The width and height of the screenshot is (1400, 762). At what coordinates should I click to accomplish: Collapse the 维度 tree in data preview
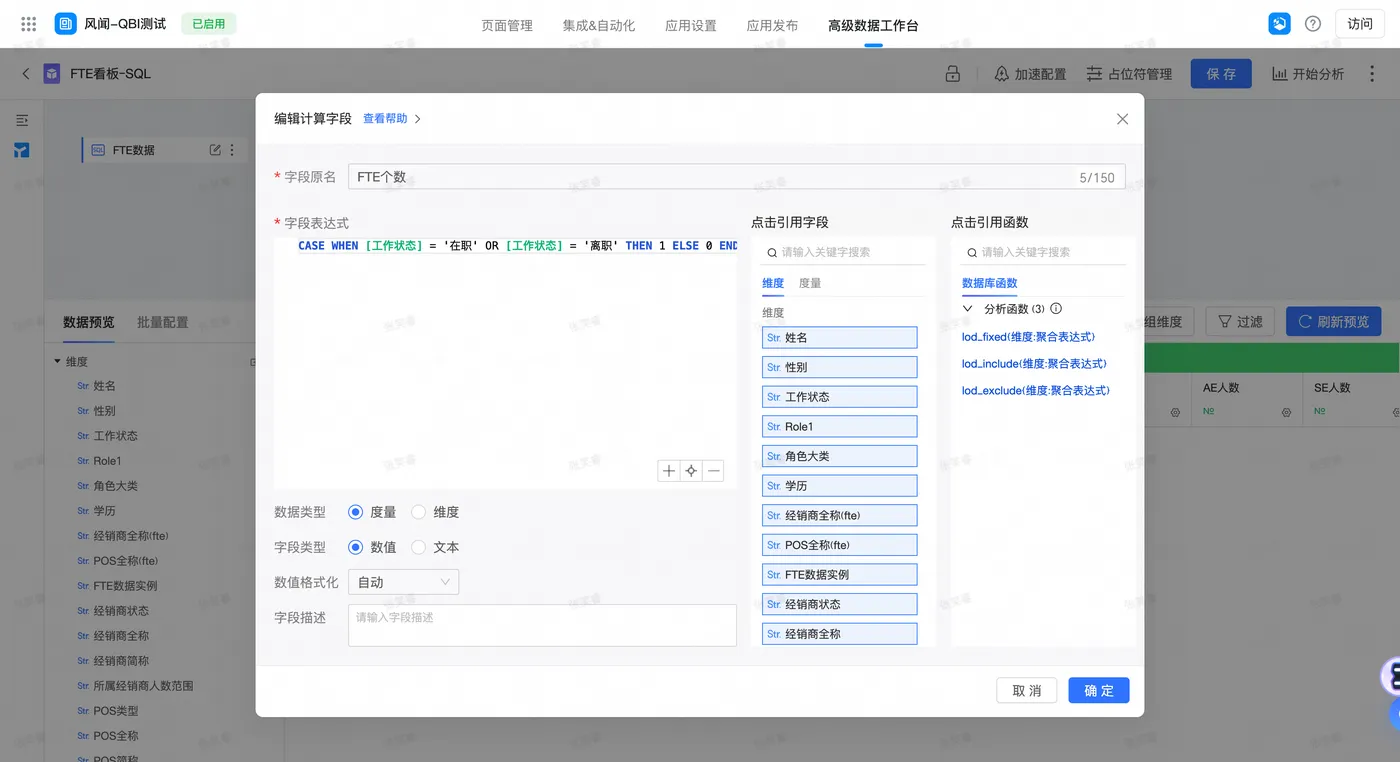coord(58,362)
